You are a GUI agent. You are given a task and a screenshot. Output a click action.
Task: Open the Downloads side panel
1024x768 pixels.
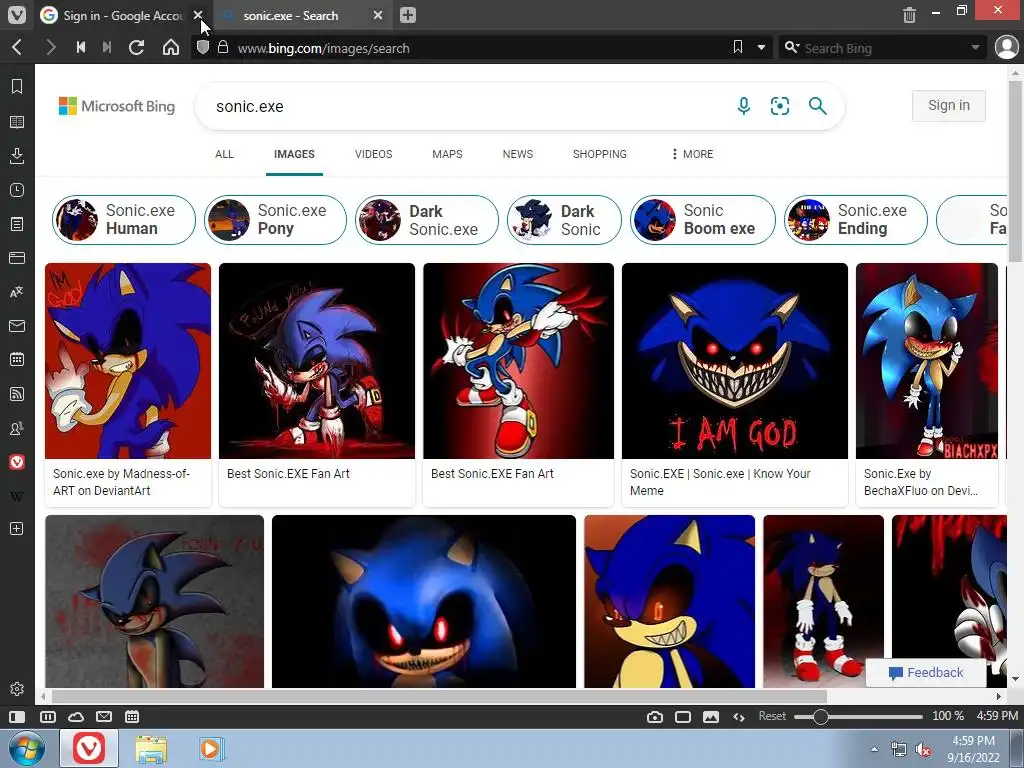[x=17, y=155]
